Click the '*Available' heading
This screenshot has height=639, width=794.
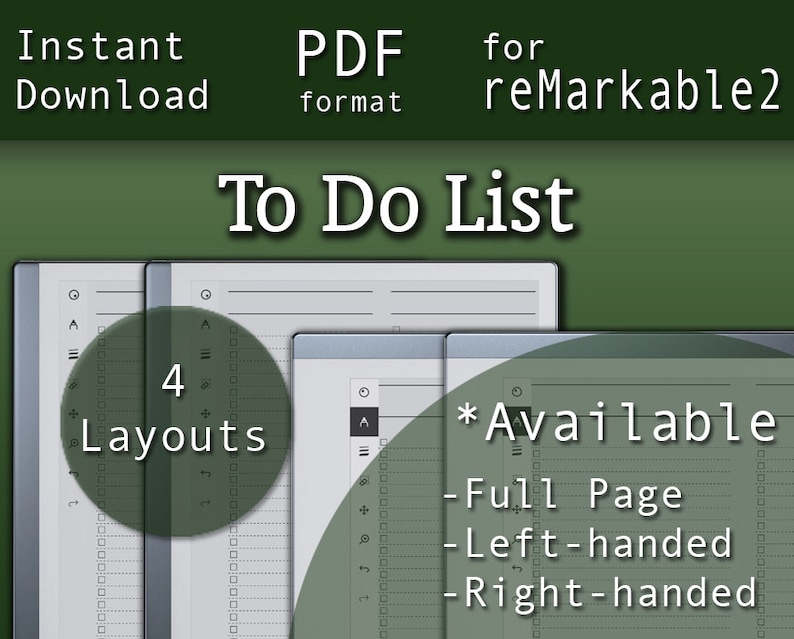click(x=616, y=423)
